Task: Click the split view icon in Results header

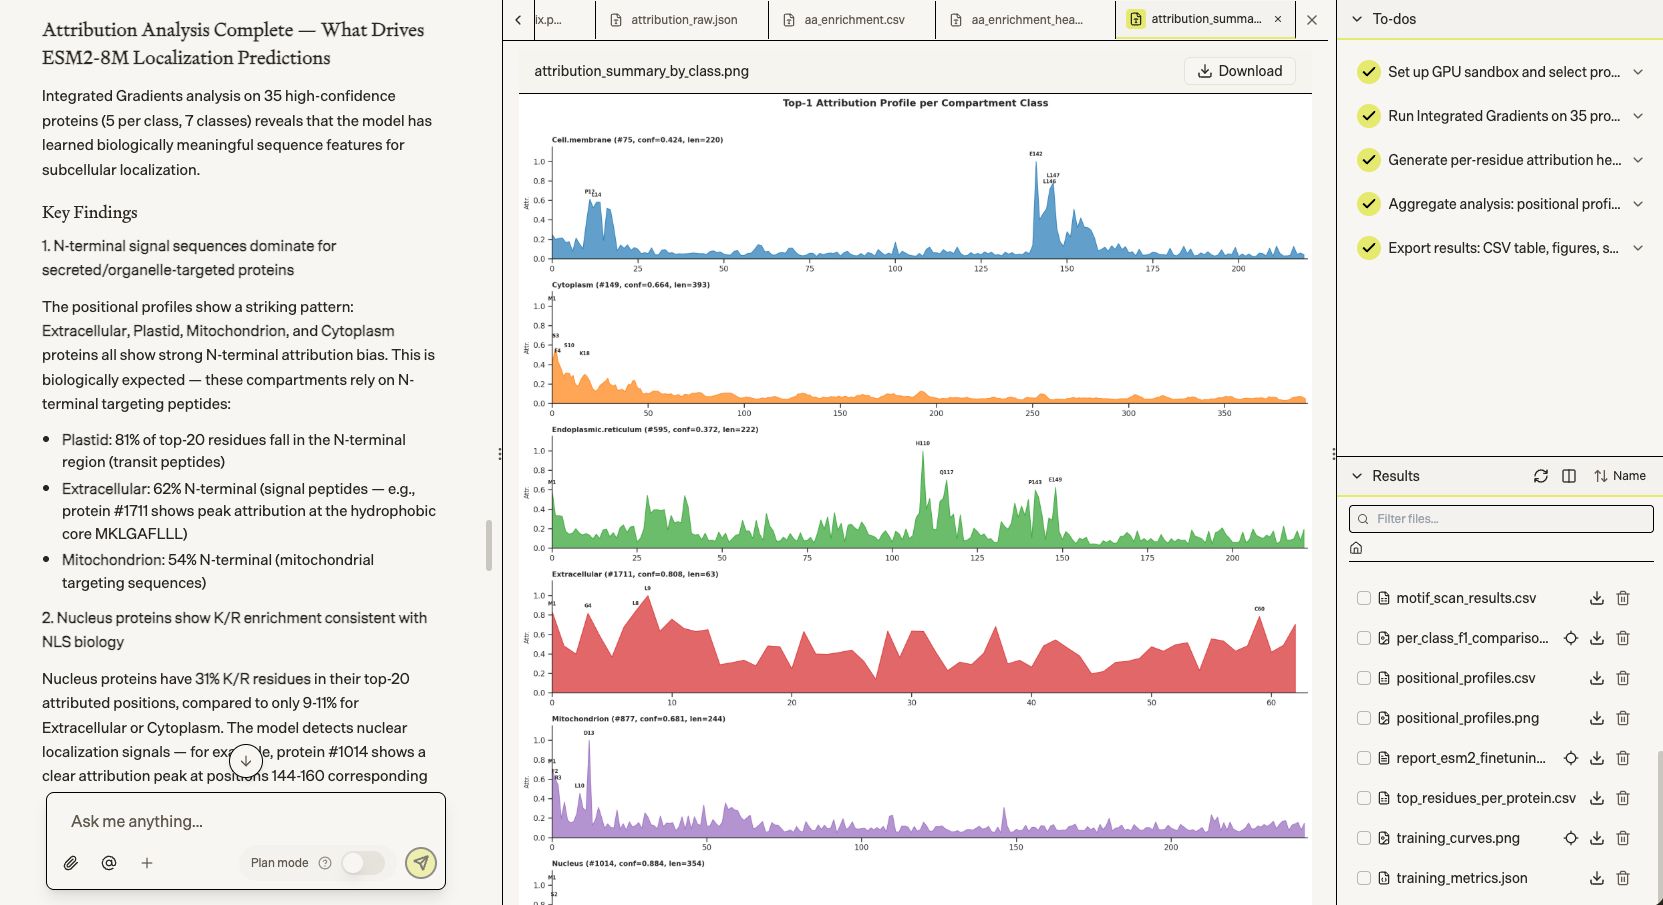Action: (1569, 476)
